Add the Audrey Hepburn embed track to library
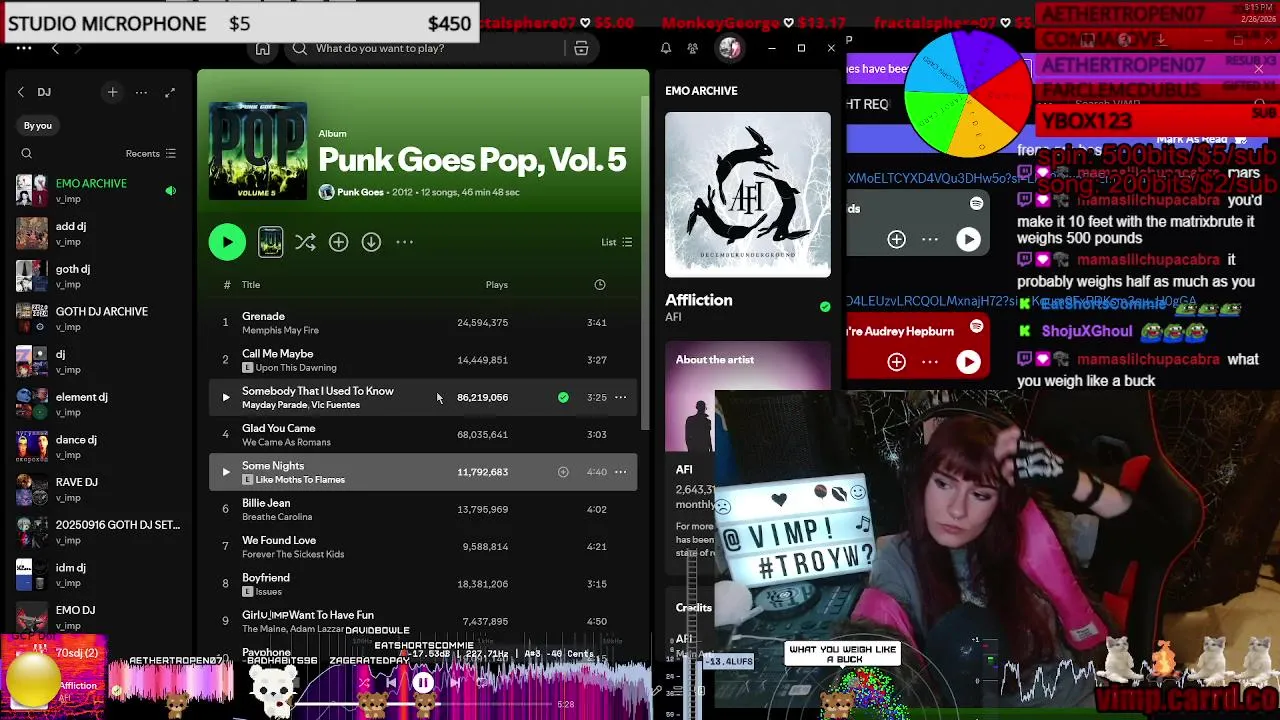Image resolution: width=1280 pixels, height=720 pixels. coord(896,362)
